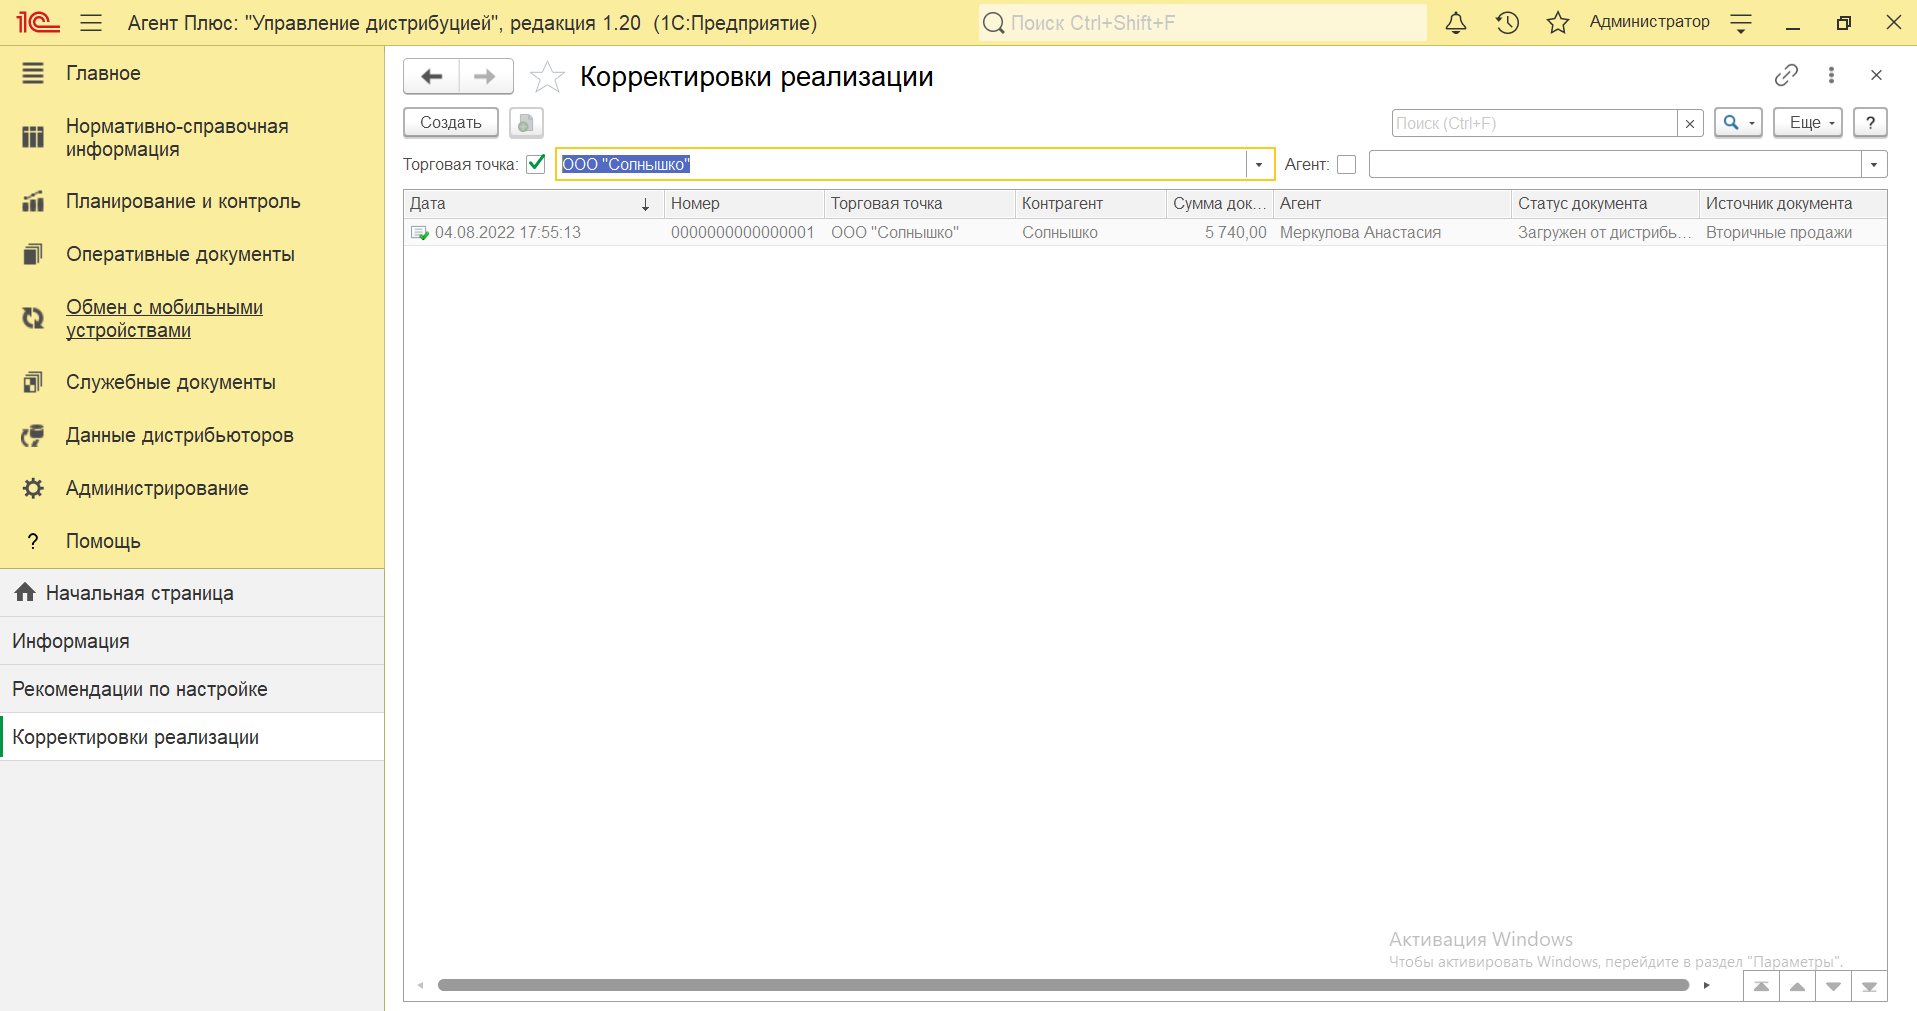Click the horizontal scrollbar right arrow

pos(1706,985)
